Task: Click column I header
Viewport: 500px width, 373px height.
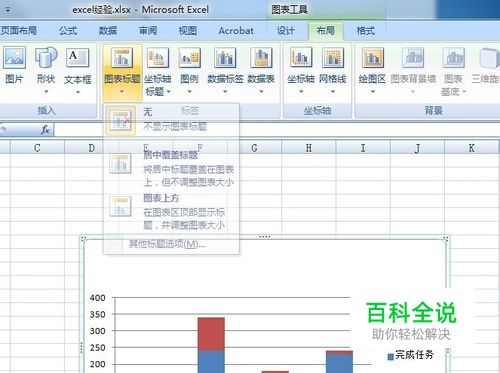Action: [363, 148]
